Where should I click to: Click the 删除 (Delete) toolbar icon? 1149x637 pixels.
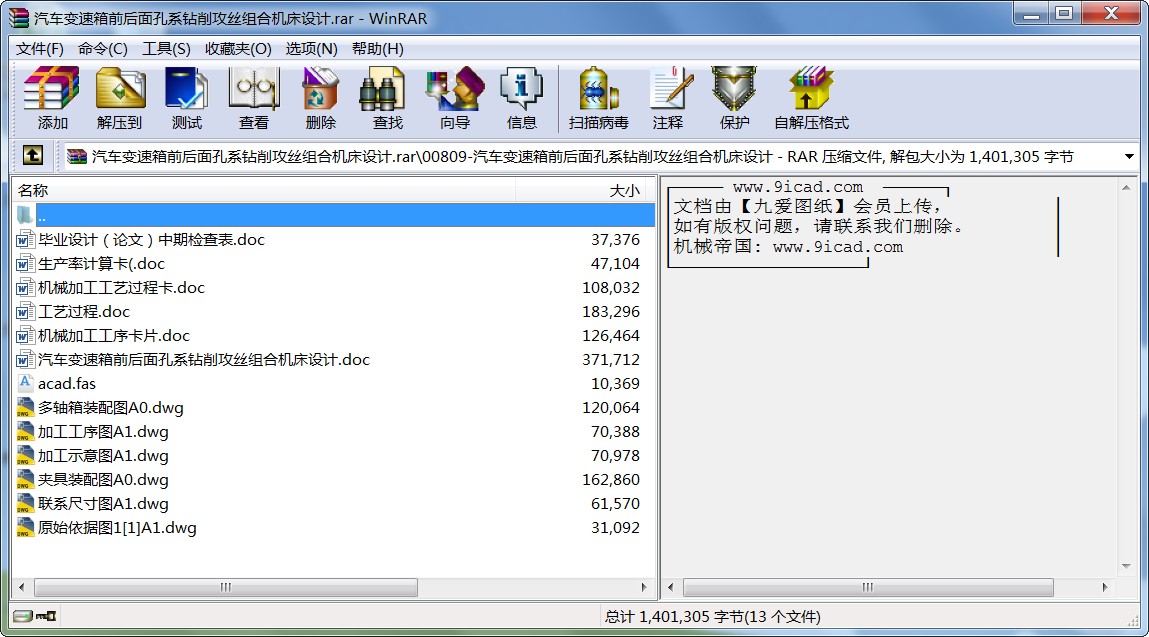coord(320,98)
